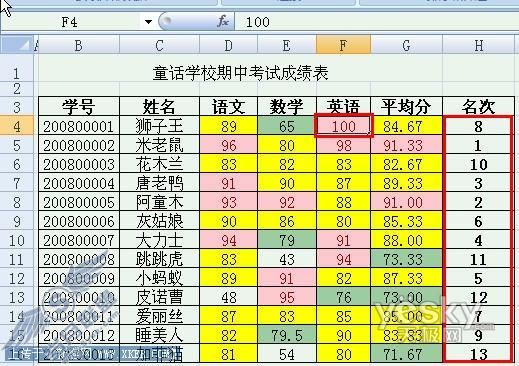Select column D header
Viewport: 519px width, 366px height.
coord(228,45)
